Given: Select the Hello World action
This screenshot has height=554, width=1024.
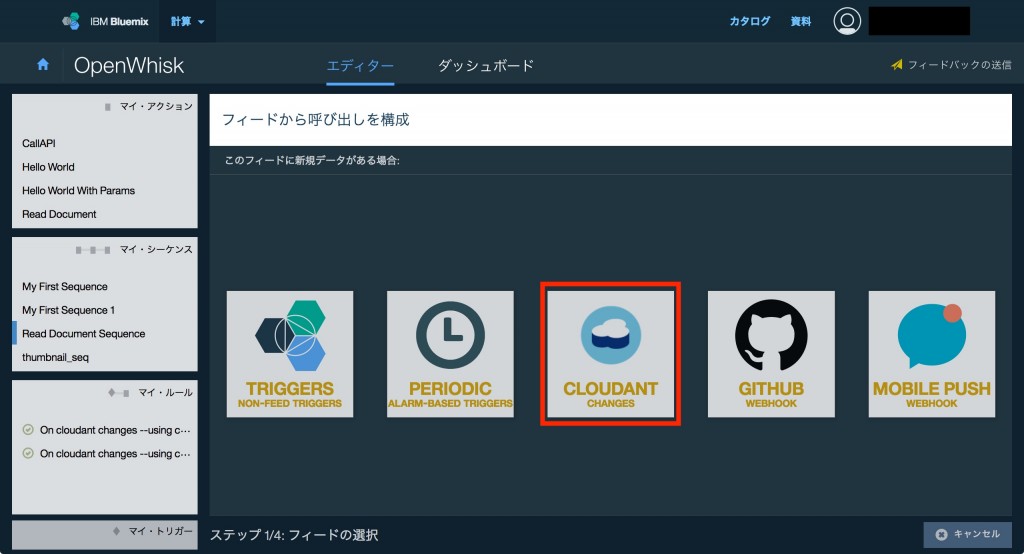Looking at the screenshot, I should (48, 167).
